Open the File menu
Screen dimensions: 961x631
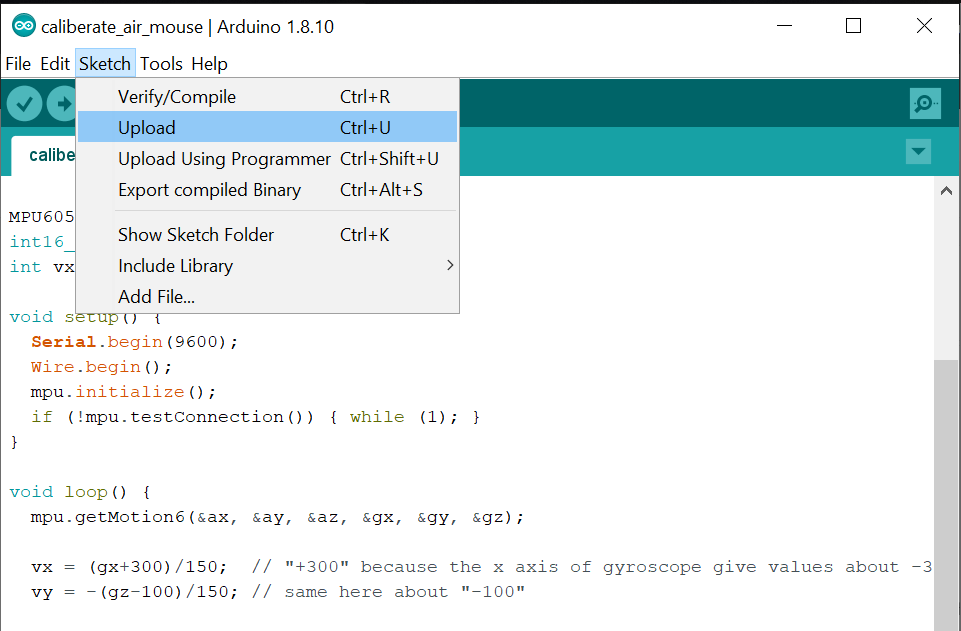pos(18,64)
